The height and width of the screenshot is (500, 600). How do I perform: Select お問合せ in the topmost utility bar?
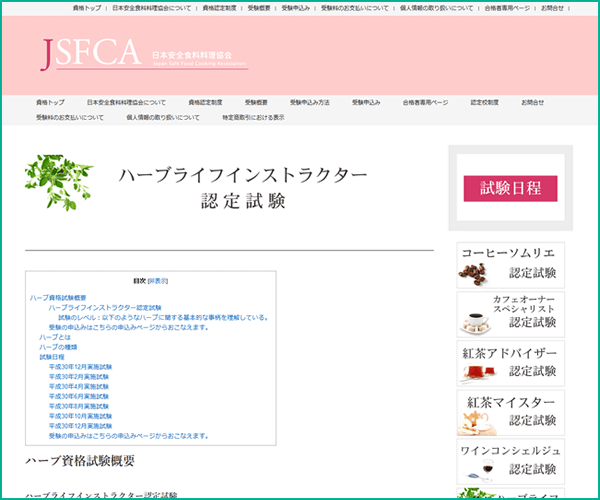(x=552, y=8)
